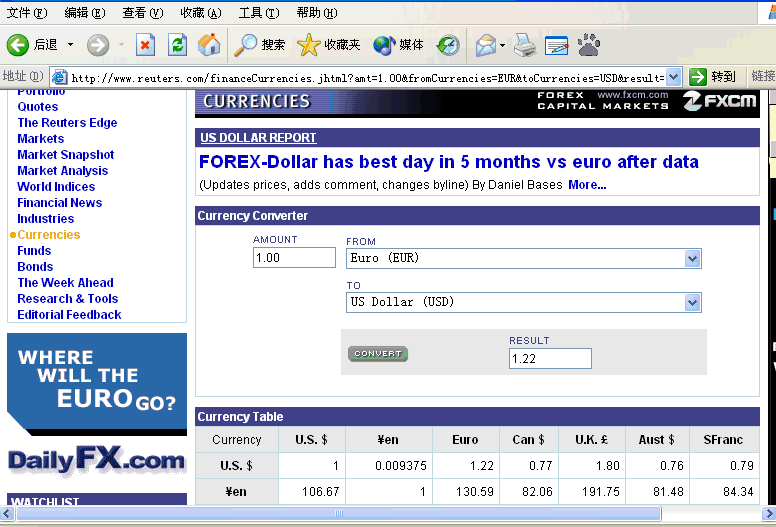This screenshot has width=776, height=527.
Task: Click the address bar URL field
Action: (x=367, y=78)
